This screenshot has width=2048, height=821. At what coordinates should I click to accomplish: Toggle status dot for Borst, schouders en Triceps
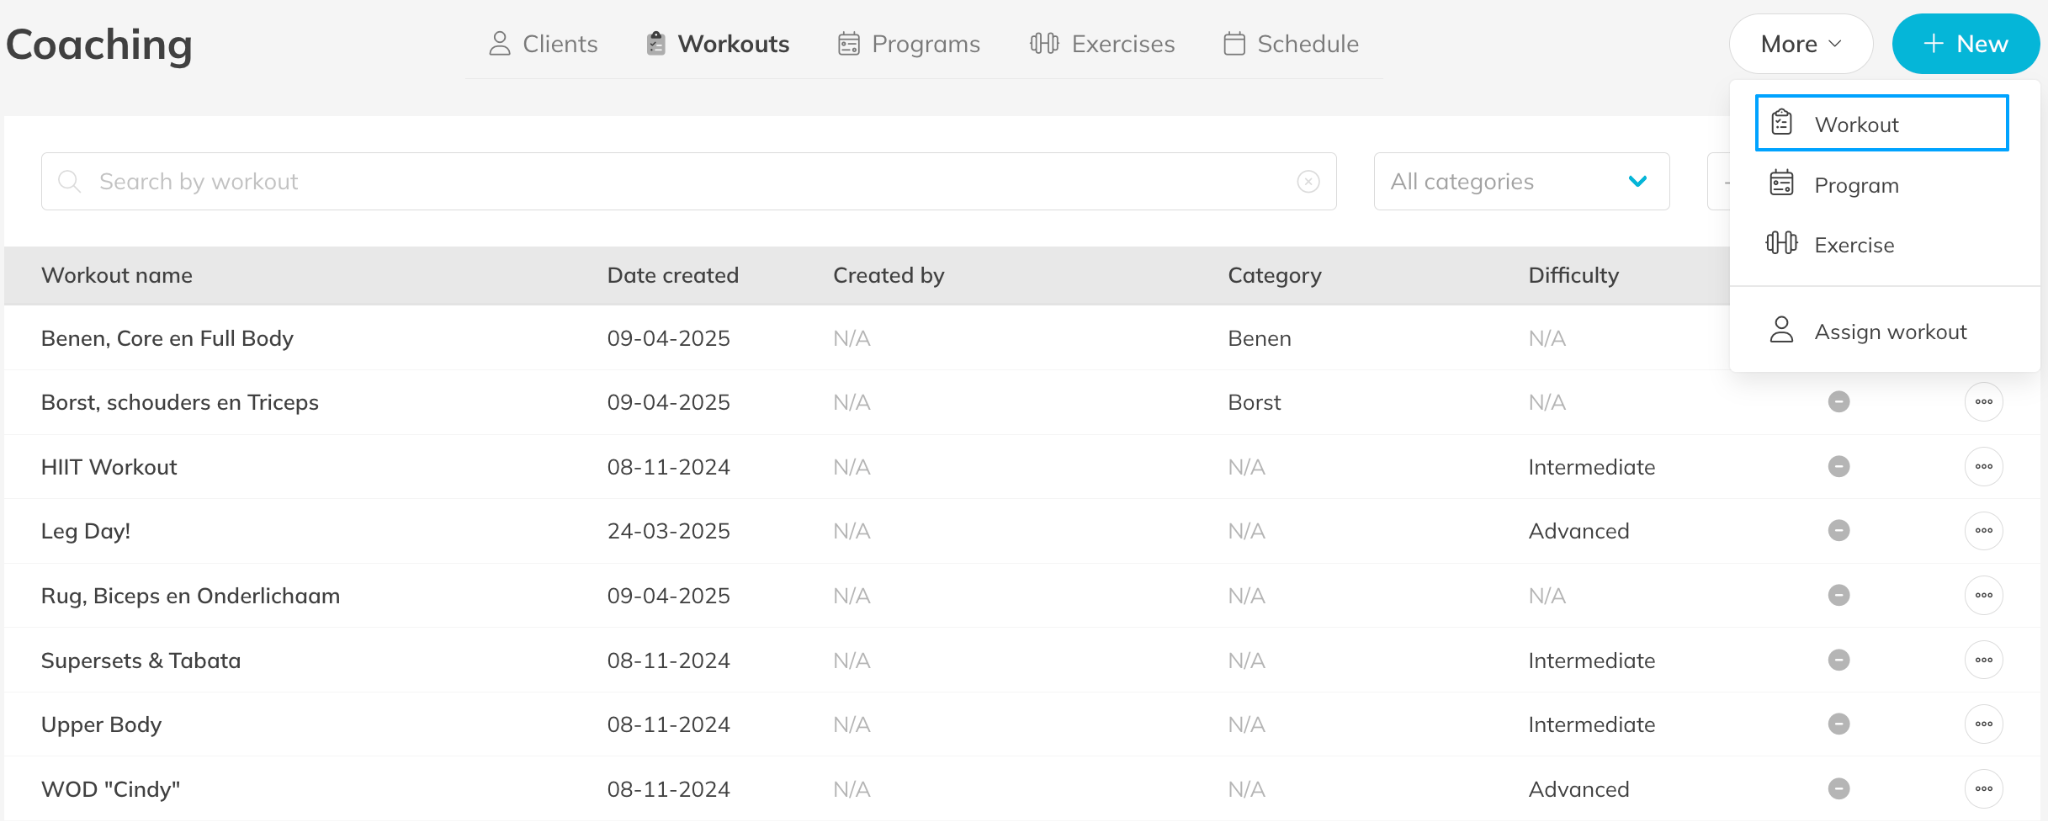(1838, 402)
